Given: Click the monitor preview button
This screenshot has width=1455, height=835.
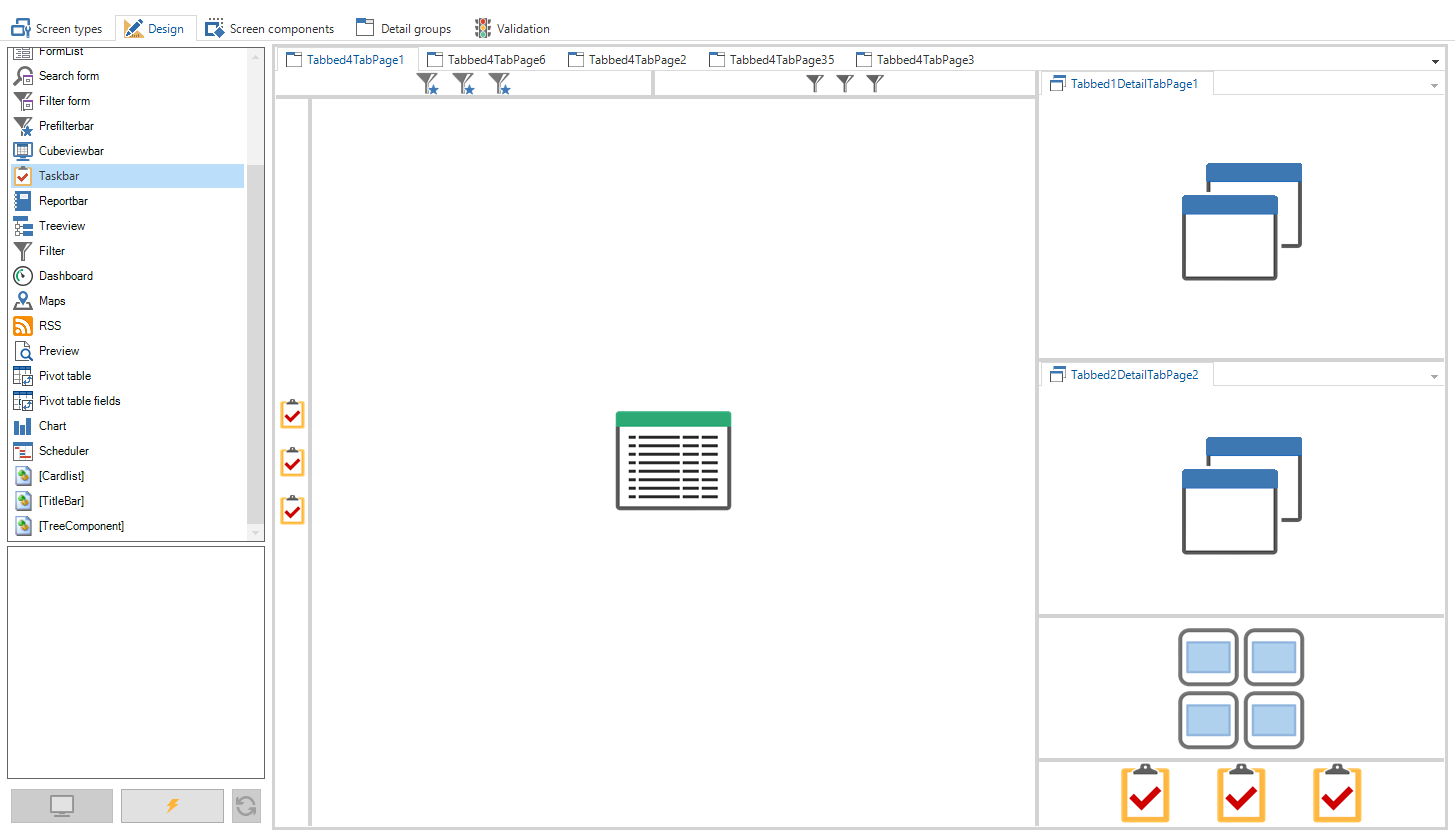Looking at the screenshot, I should click(x=62, y=805).
